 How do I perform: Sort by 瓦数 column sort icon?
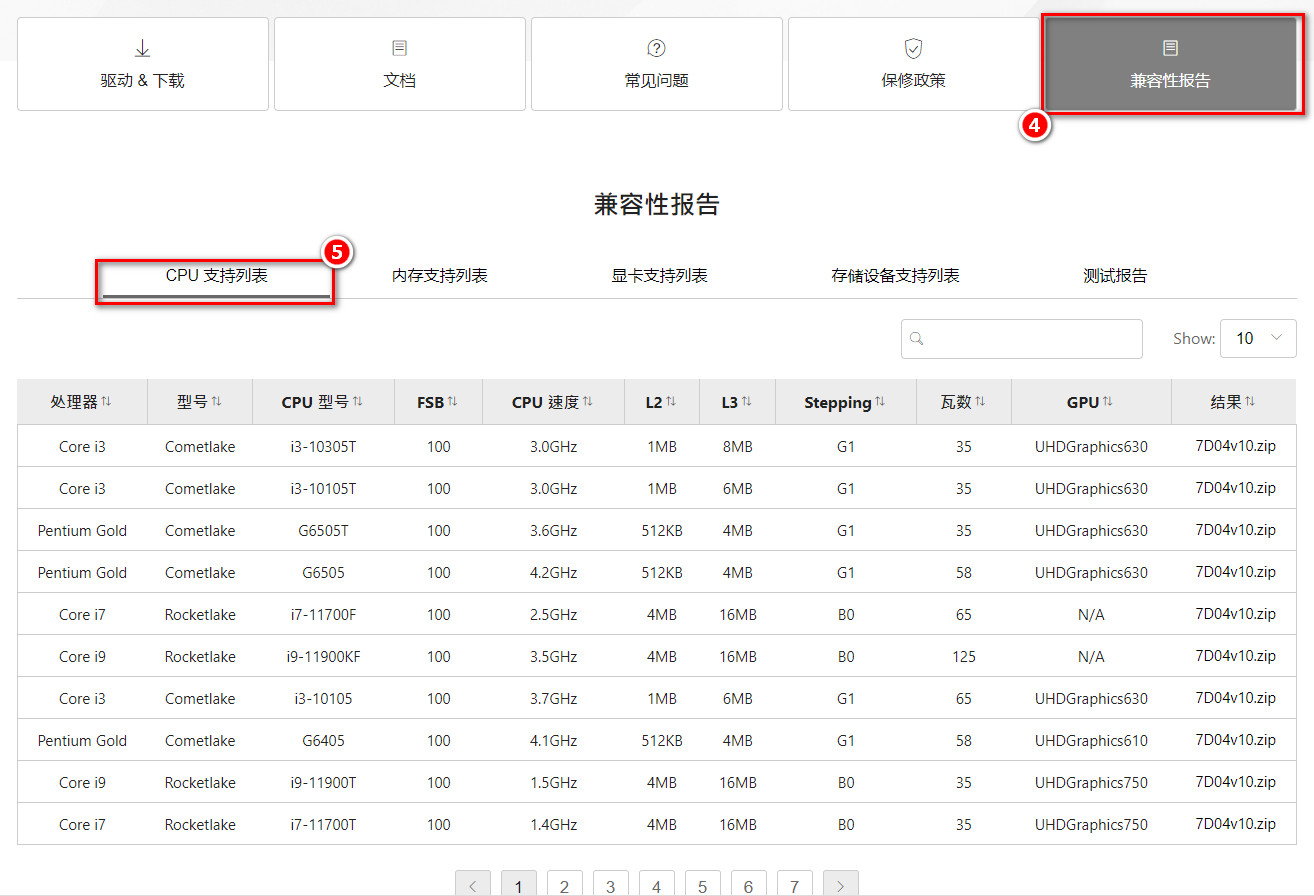point(980,401)
